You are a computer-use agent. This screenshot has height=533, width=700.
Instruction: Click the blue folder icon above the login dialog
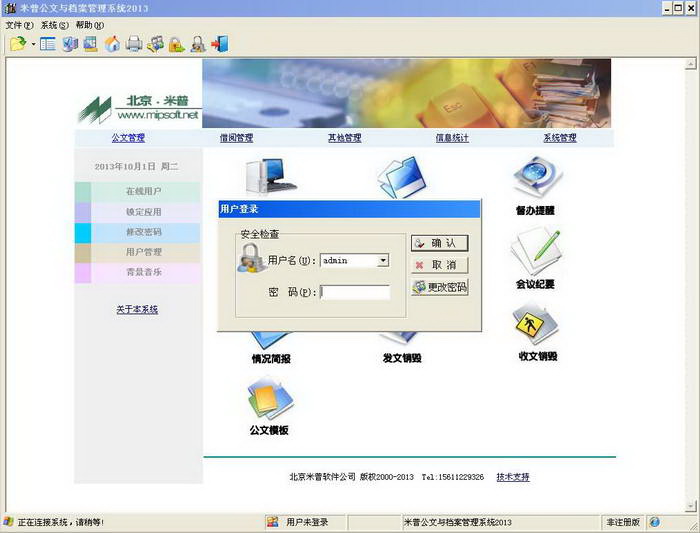point(401,177)
